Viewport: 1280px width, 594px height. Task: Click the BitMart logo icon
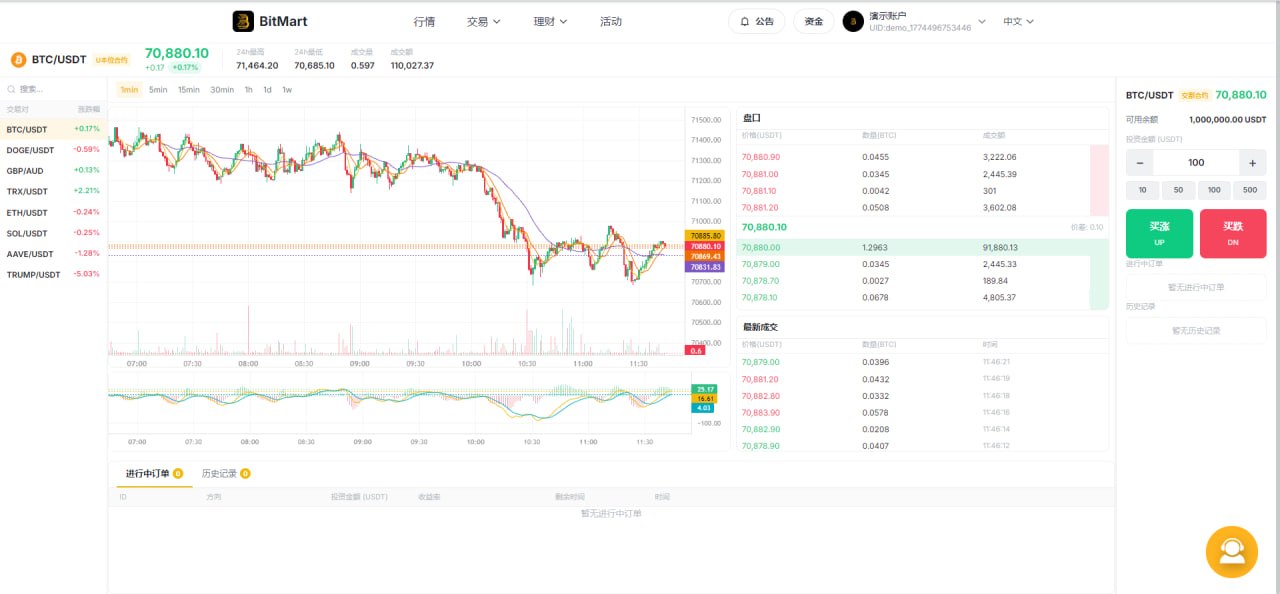pos(242,20)
